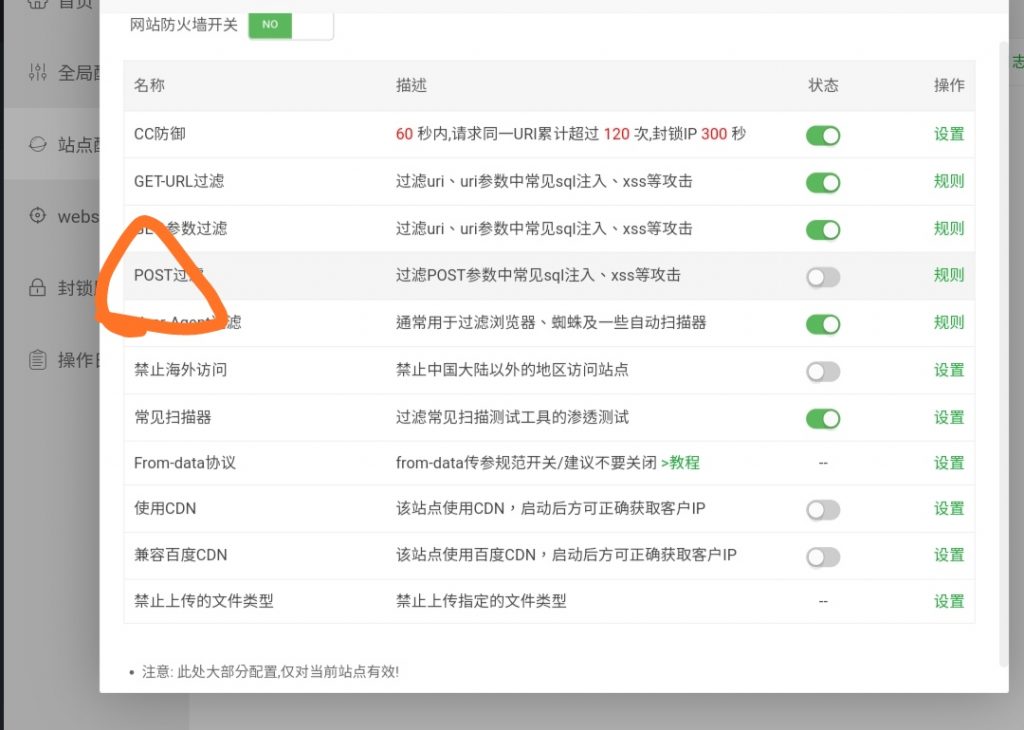1024x730 pixels.
Task: Click the dialog's vertical scrollbar
Action: pyautogui.click(x=1003, y=350)
